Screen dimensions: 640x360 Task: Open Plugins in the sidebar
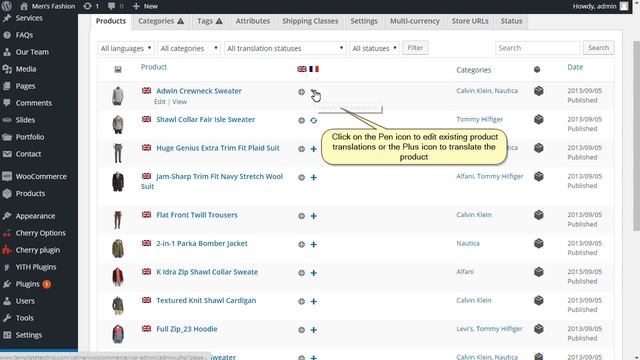(x=27, y=284)
